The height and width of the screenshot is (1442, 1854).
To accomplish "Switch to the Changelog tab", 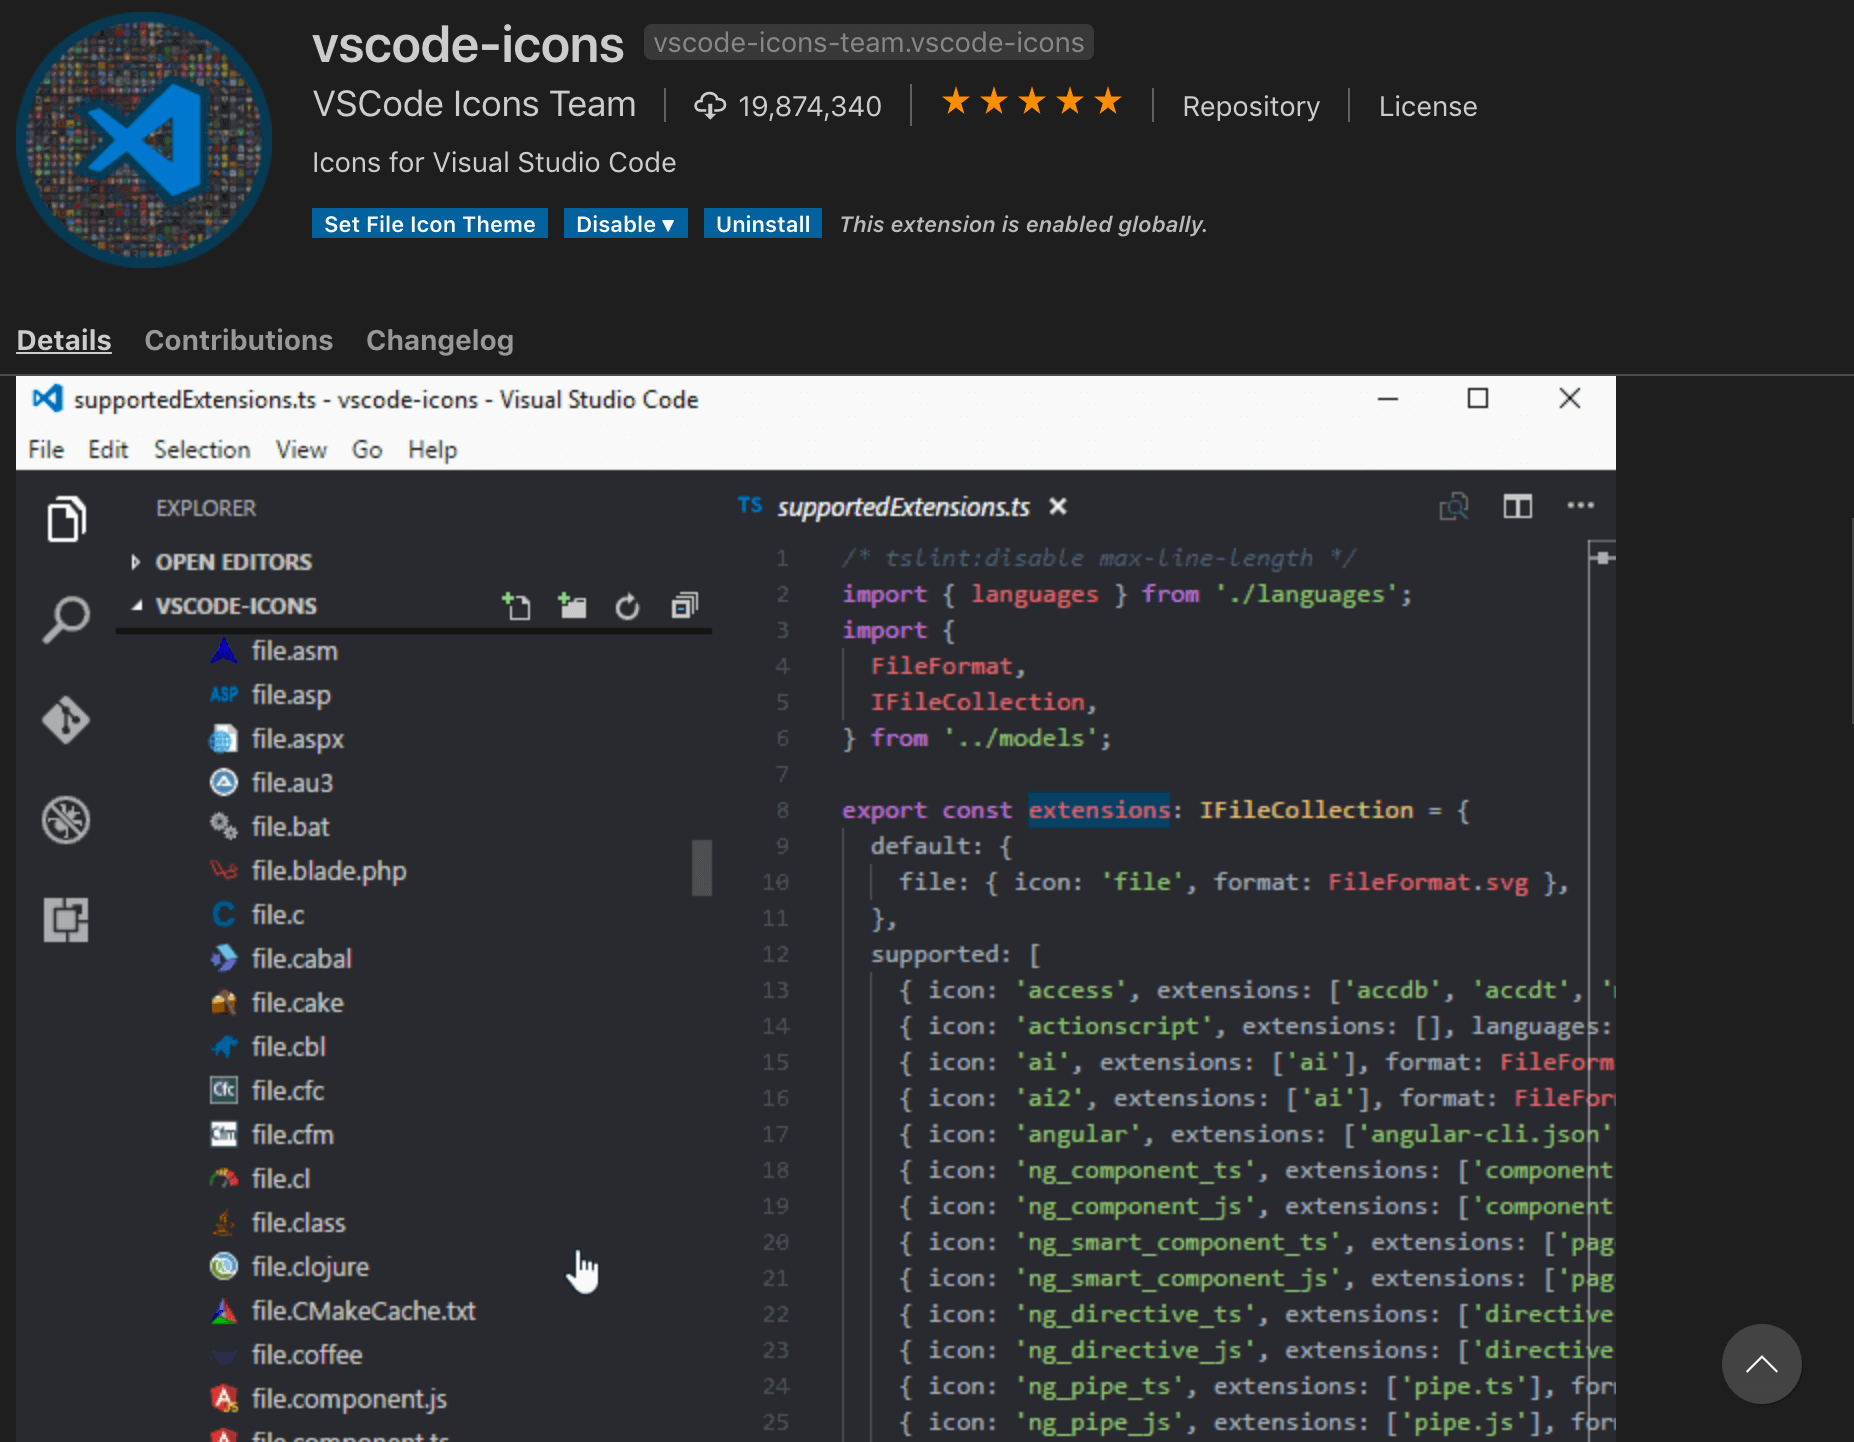I will point(439,340).
